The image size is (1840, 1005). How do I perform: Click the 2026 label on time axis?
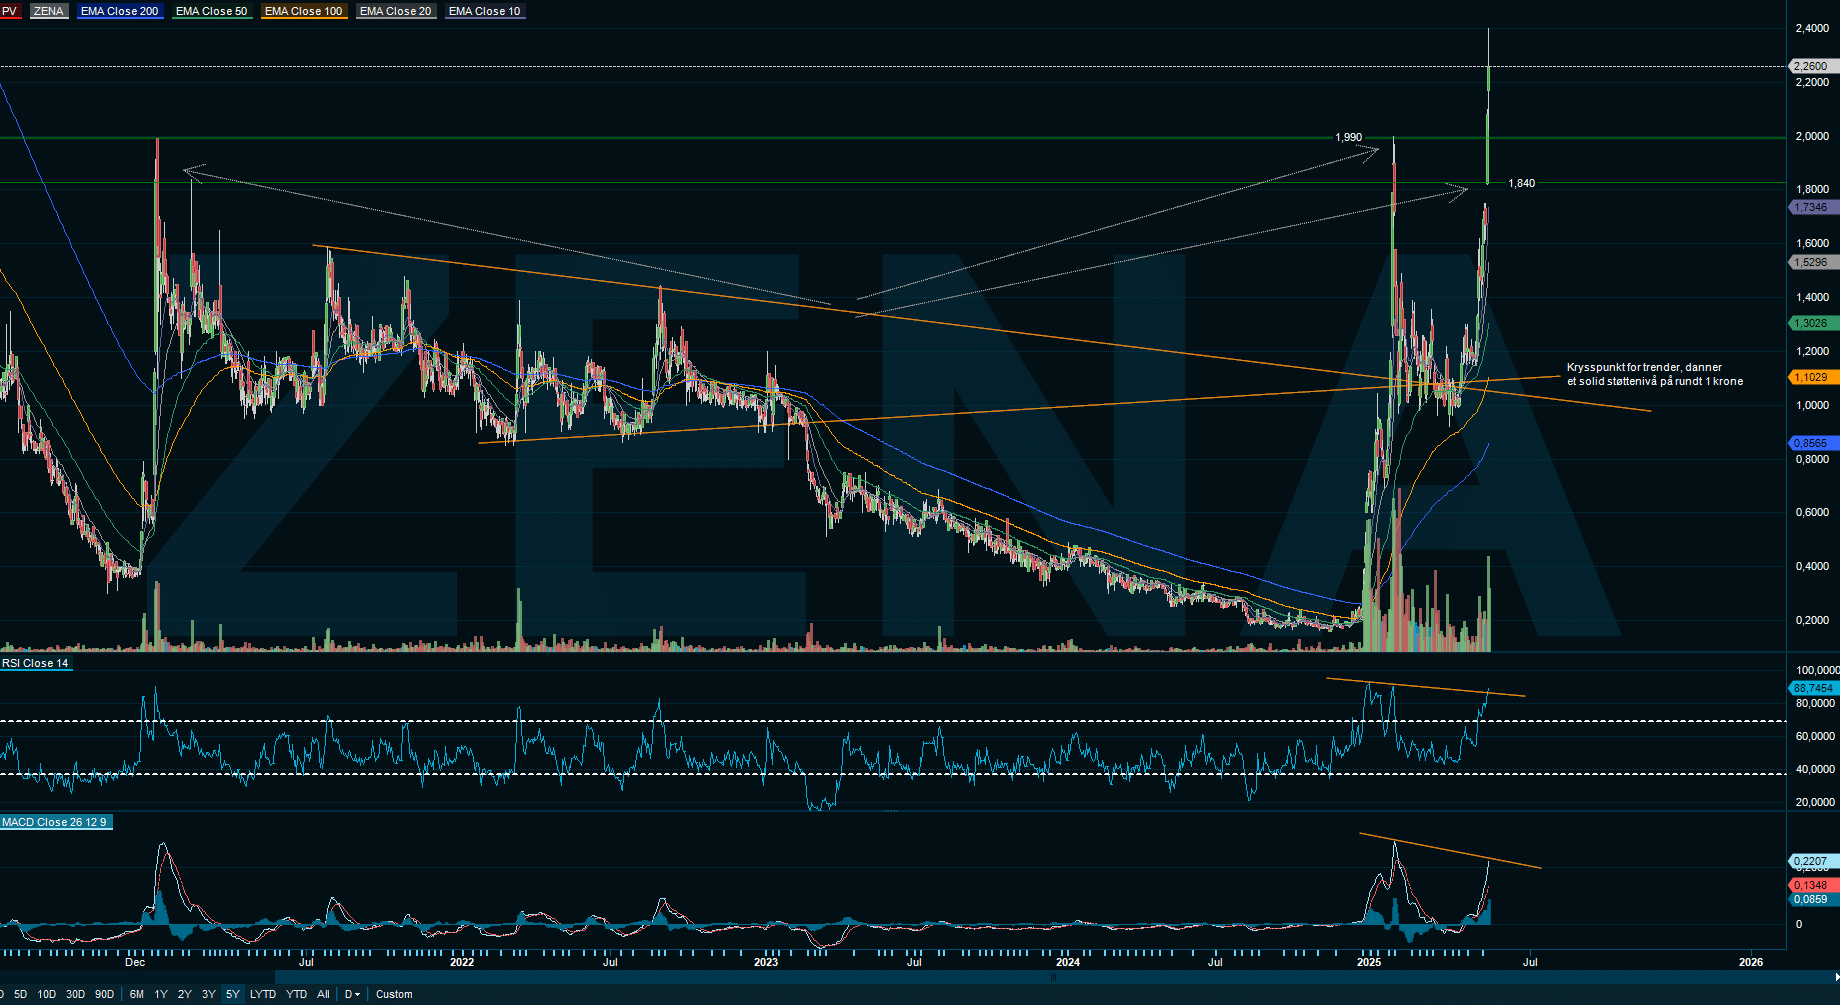[1751, 962]
